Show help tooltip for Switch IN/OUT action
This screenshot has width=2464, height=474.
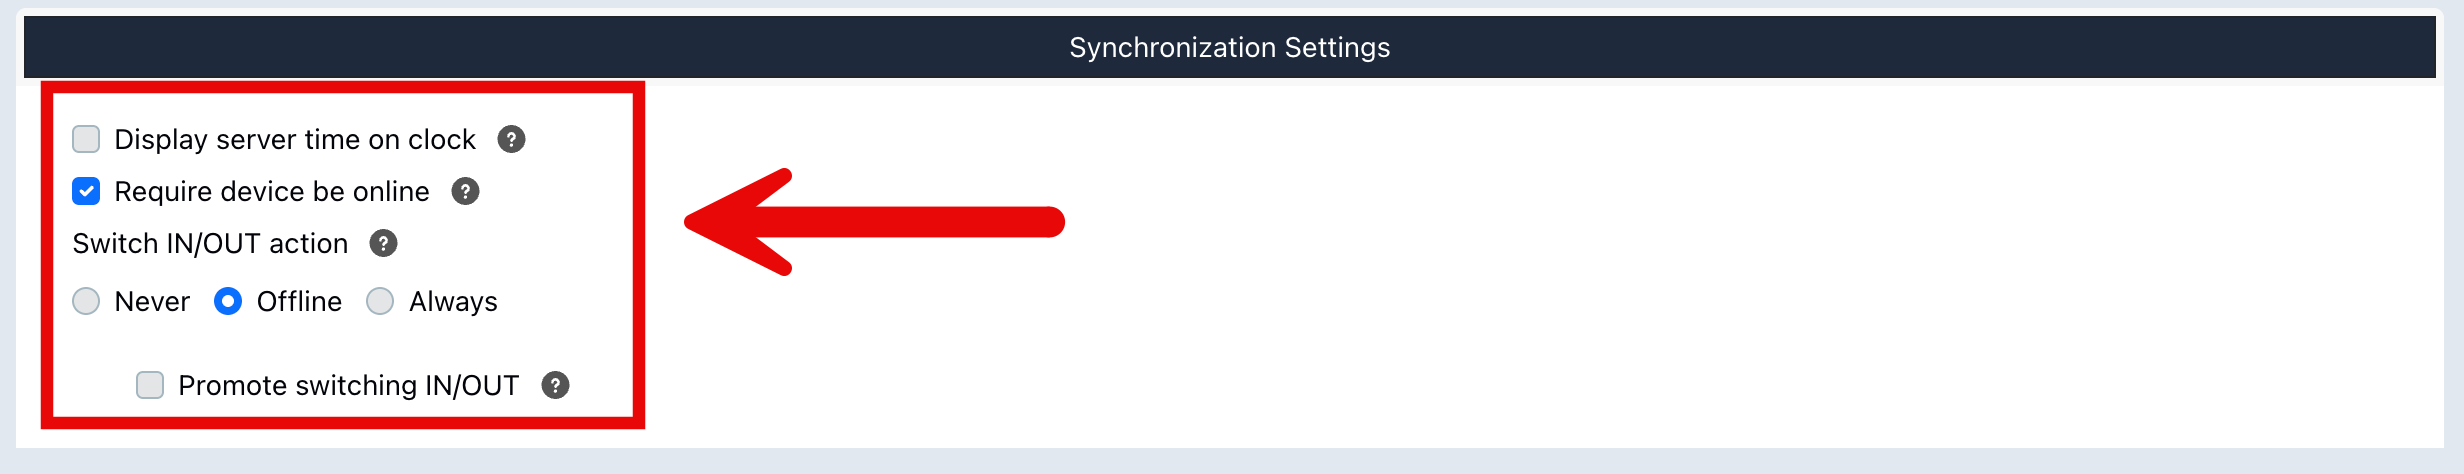pos(383,243)
